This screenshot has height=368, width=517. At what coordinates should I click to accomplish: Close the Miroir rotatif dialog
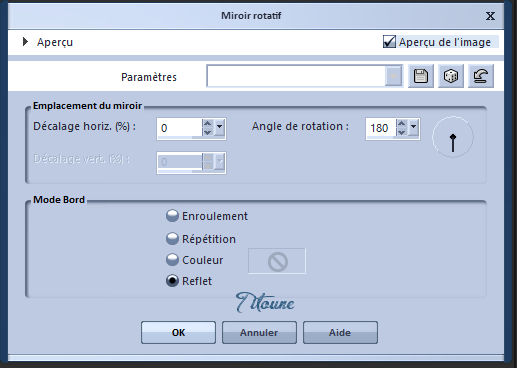[490, 16]
